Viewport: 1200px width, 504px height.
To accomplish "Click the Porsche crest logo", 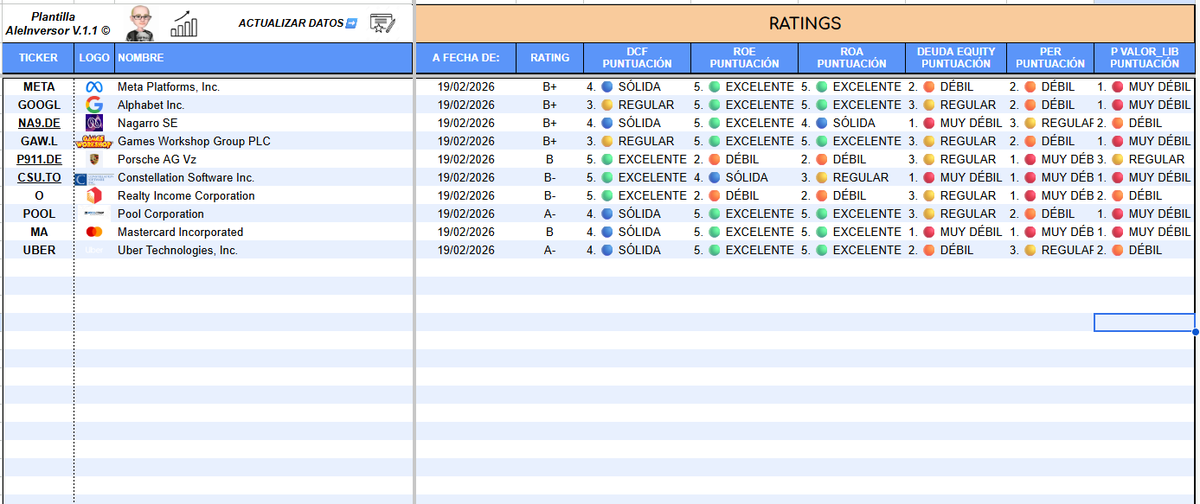I will tap(95, 159).
